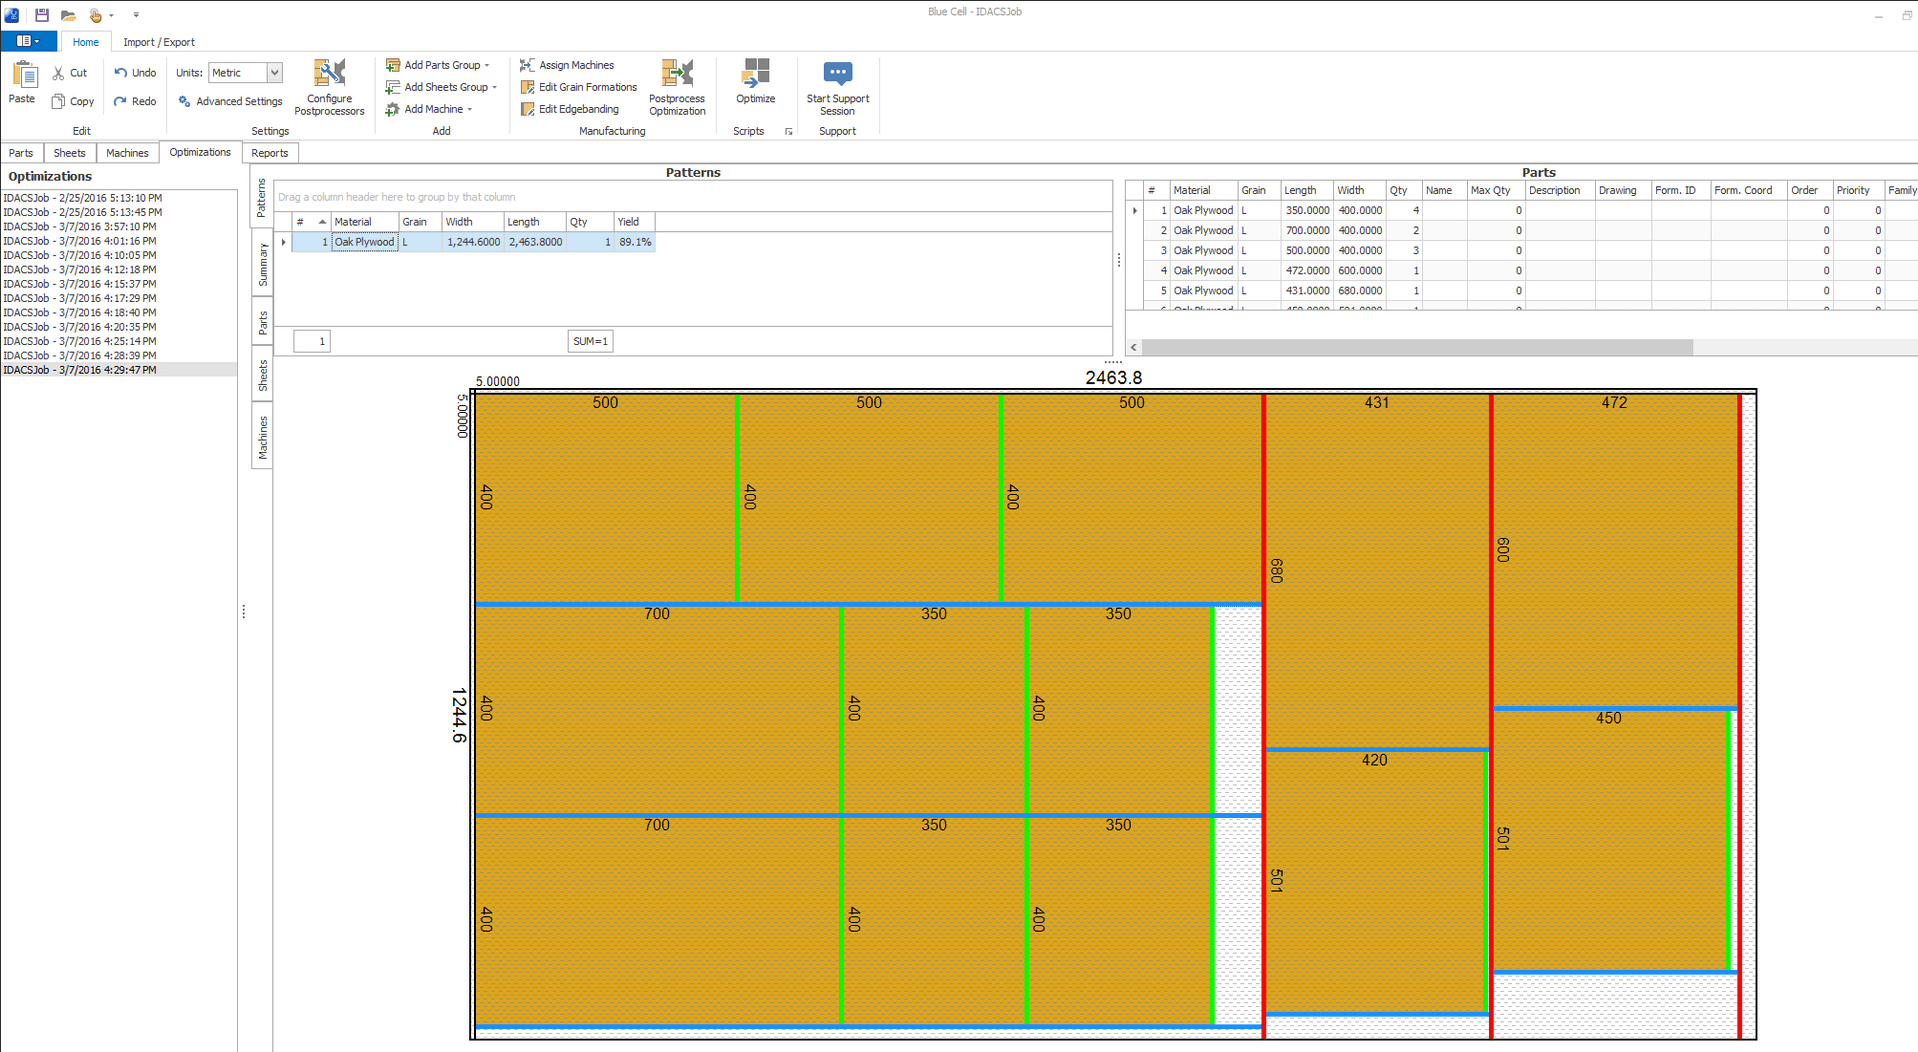The height and width of the screenshot is (1052, 1918).
Task: Click the 420 by 501 part in the layout
Action: click(x=1375, y=882)
